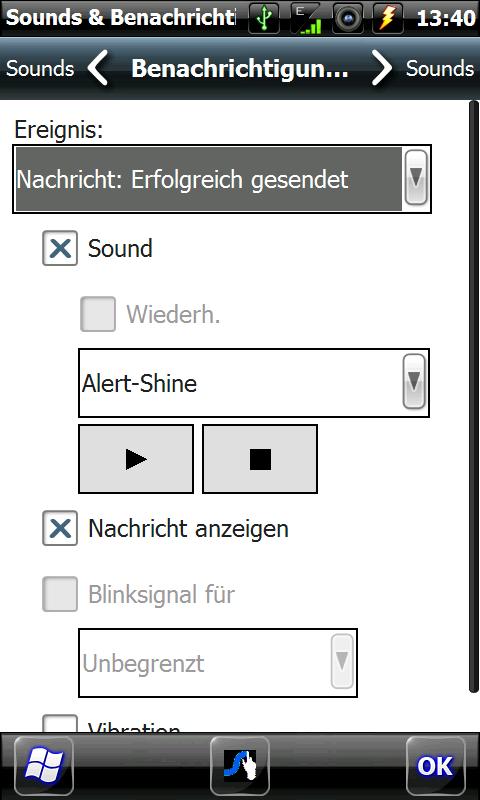Confirm settings with the OK button
Screen dimensions: 480x800
coord(436,766)
